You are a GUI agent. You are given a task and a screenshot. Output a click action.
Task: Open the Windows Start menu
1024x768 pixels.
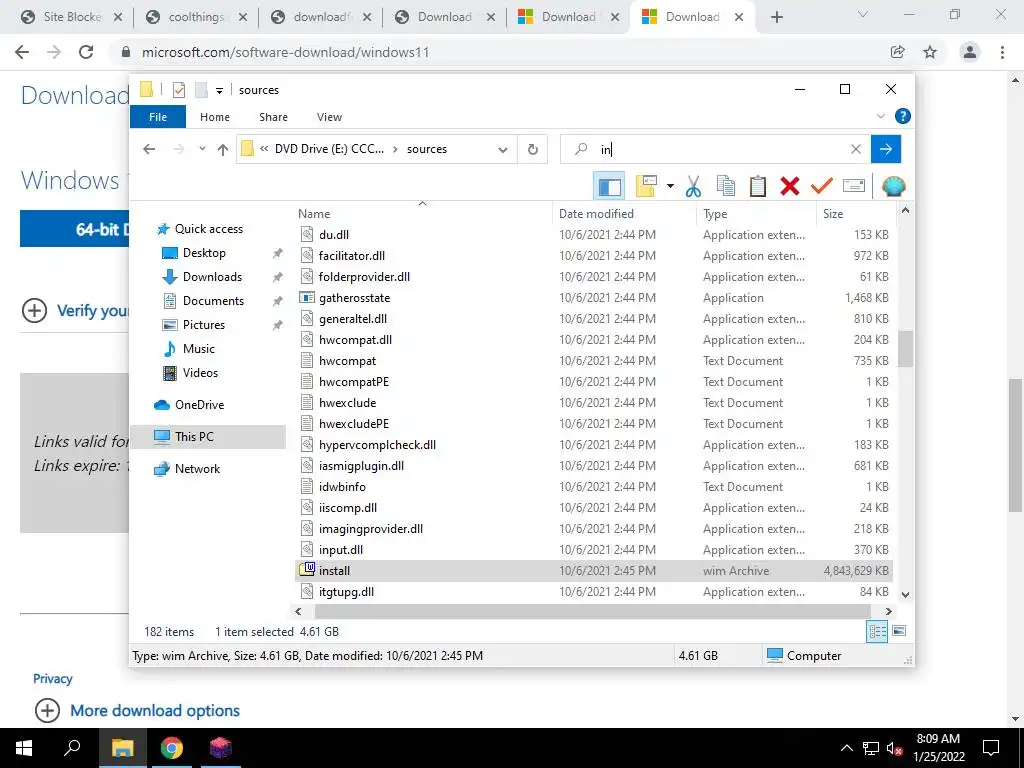coord(24,748)
